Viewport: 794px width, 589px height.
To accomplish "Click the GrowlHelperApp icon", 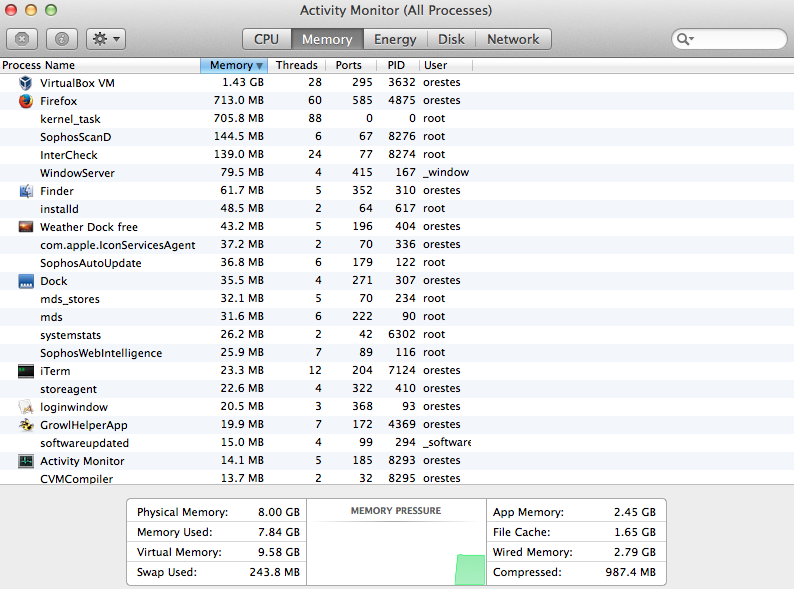I will click(x=26, y=425).
